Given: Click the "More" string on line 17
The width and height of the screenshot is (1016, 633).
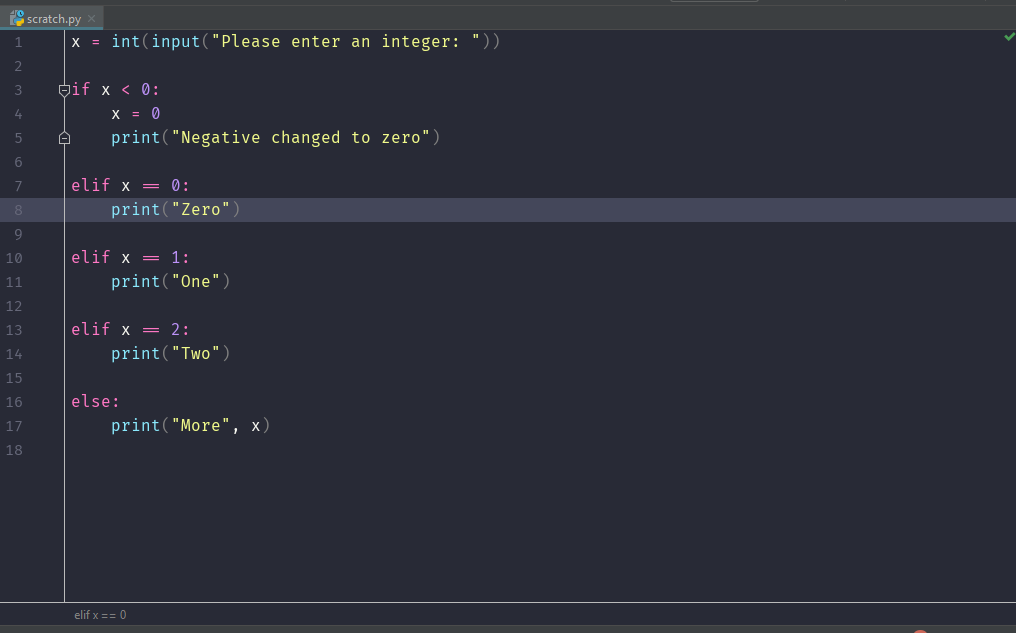Looking at the screenshot, I should pyautogui.click(x=201, y=425).
